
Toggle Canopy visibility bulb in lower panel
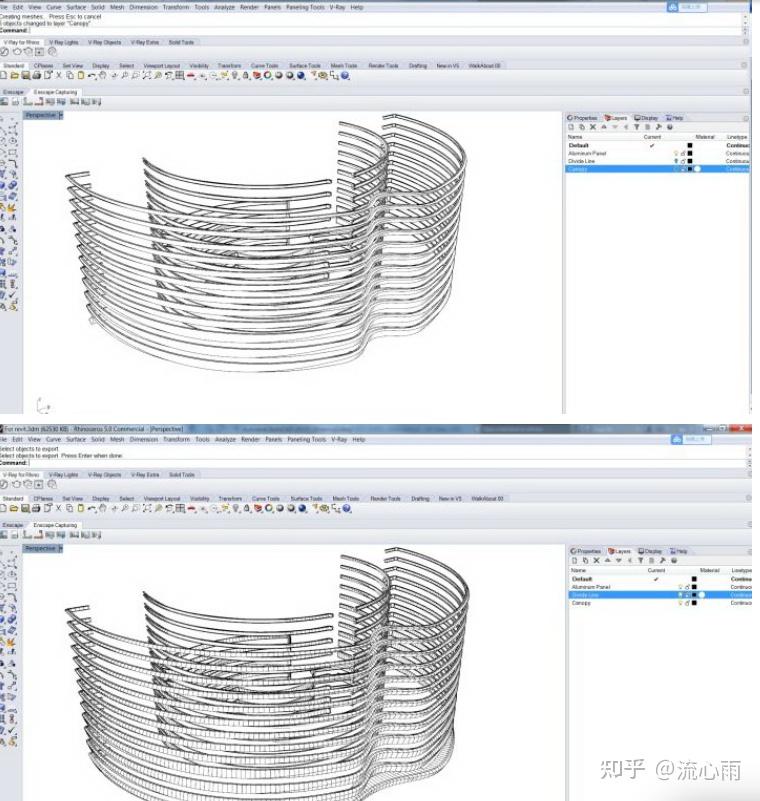tap(680, 603)
